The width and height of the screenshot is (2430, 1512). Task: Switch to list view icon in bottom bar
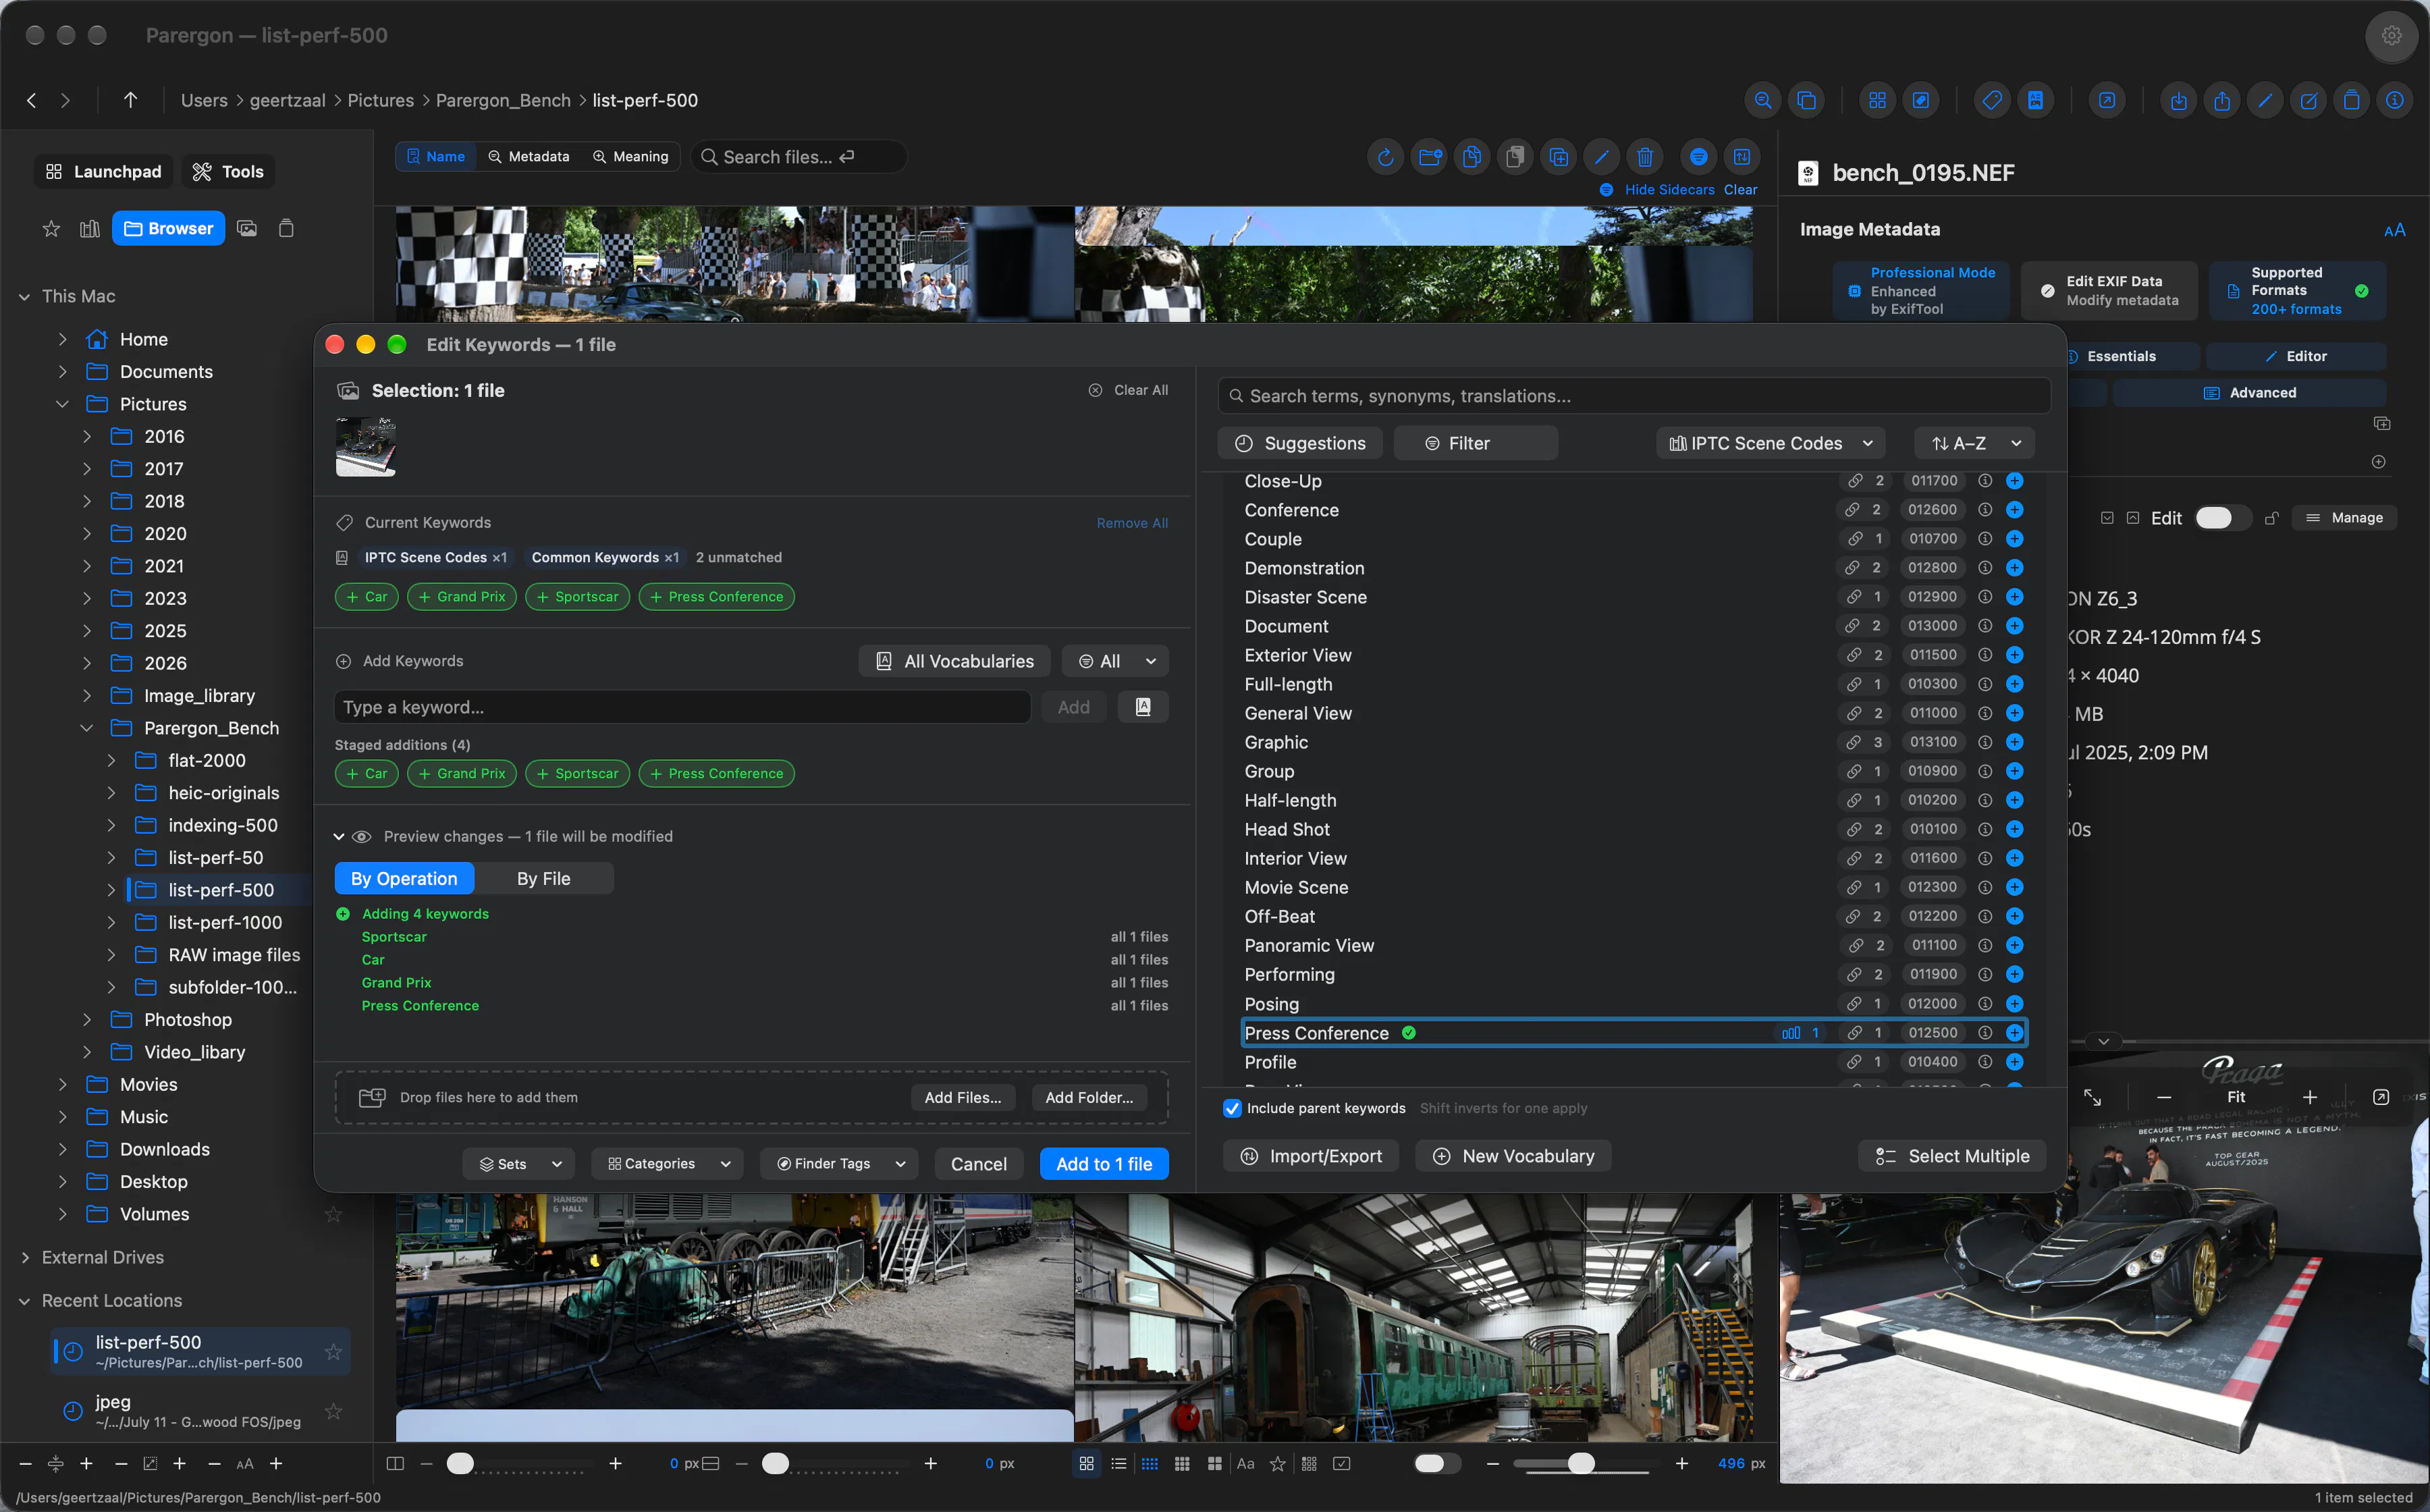tap(1118, 1463)
